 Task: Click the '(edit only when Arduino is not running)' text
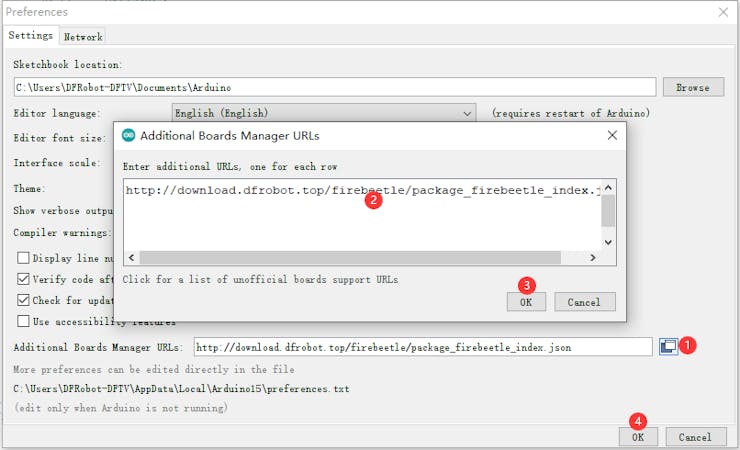click(121, 408)
